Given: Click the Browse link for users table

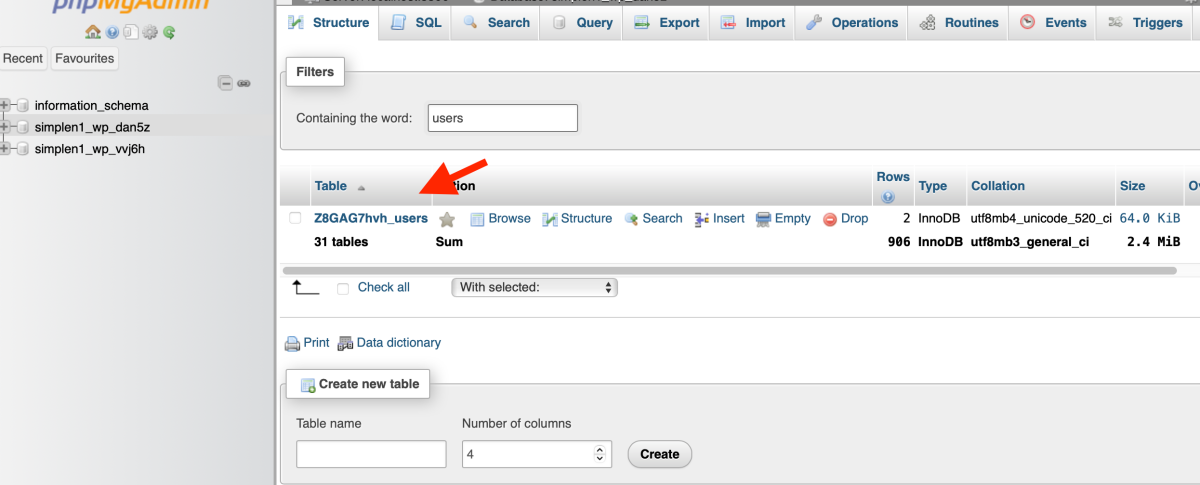Looking at the screenshot, I should click(x=510, y=218).
